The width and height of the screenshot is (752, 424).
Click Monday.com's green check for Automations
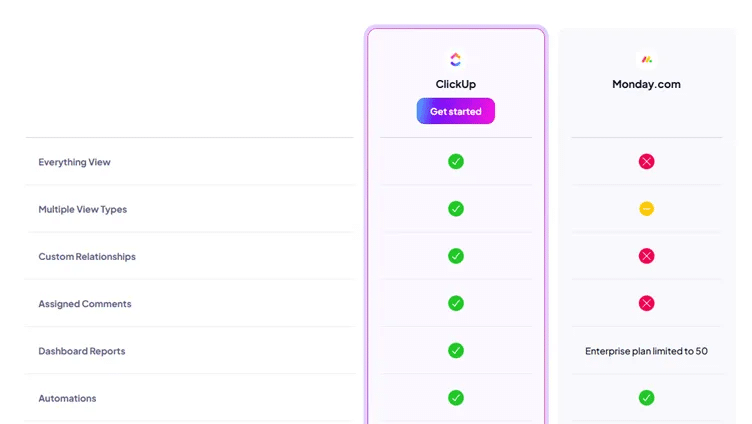click(x=646, y=398)
